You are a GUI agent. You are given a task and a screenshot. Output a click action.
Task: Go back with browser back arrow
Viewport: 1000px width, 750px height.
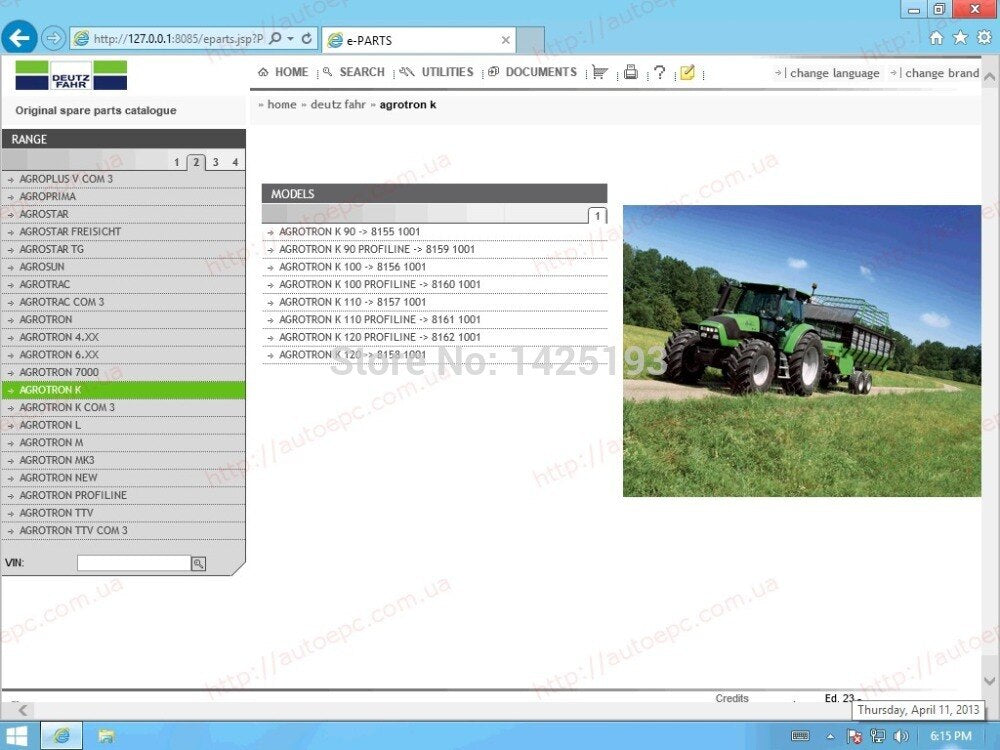pyautogui.click(x=19, y=38)
